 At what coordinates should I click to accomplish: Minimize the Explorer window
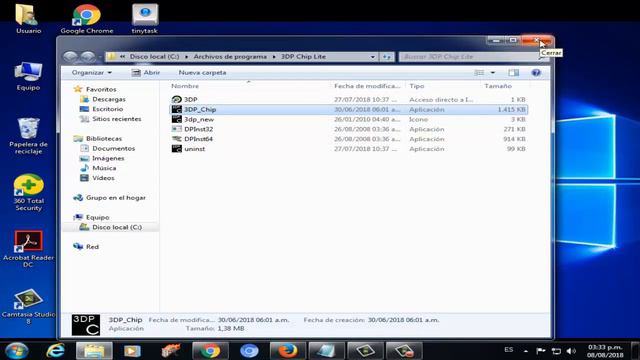tap(496, 40)
